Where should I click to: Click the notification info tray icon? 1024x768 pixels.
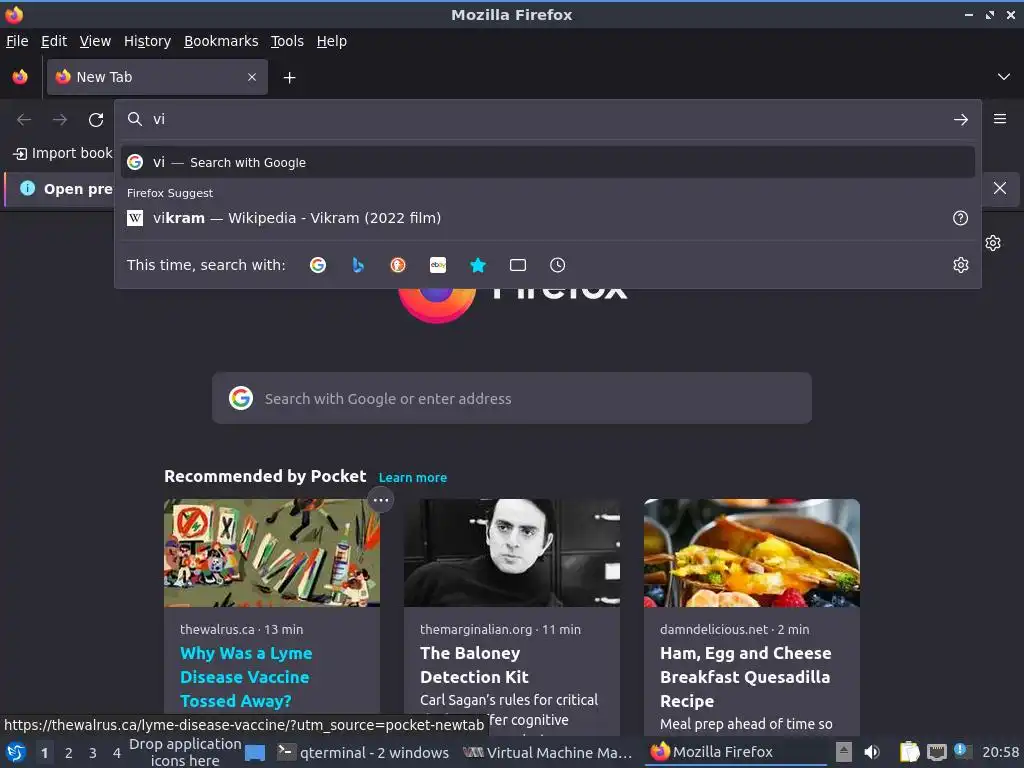[x=962, y=751]
